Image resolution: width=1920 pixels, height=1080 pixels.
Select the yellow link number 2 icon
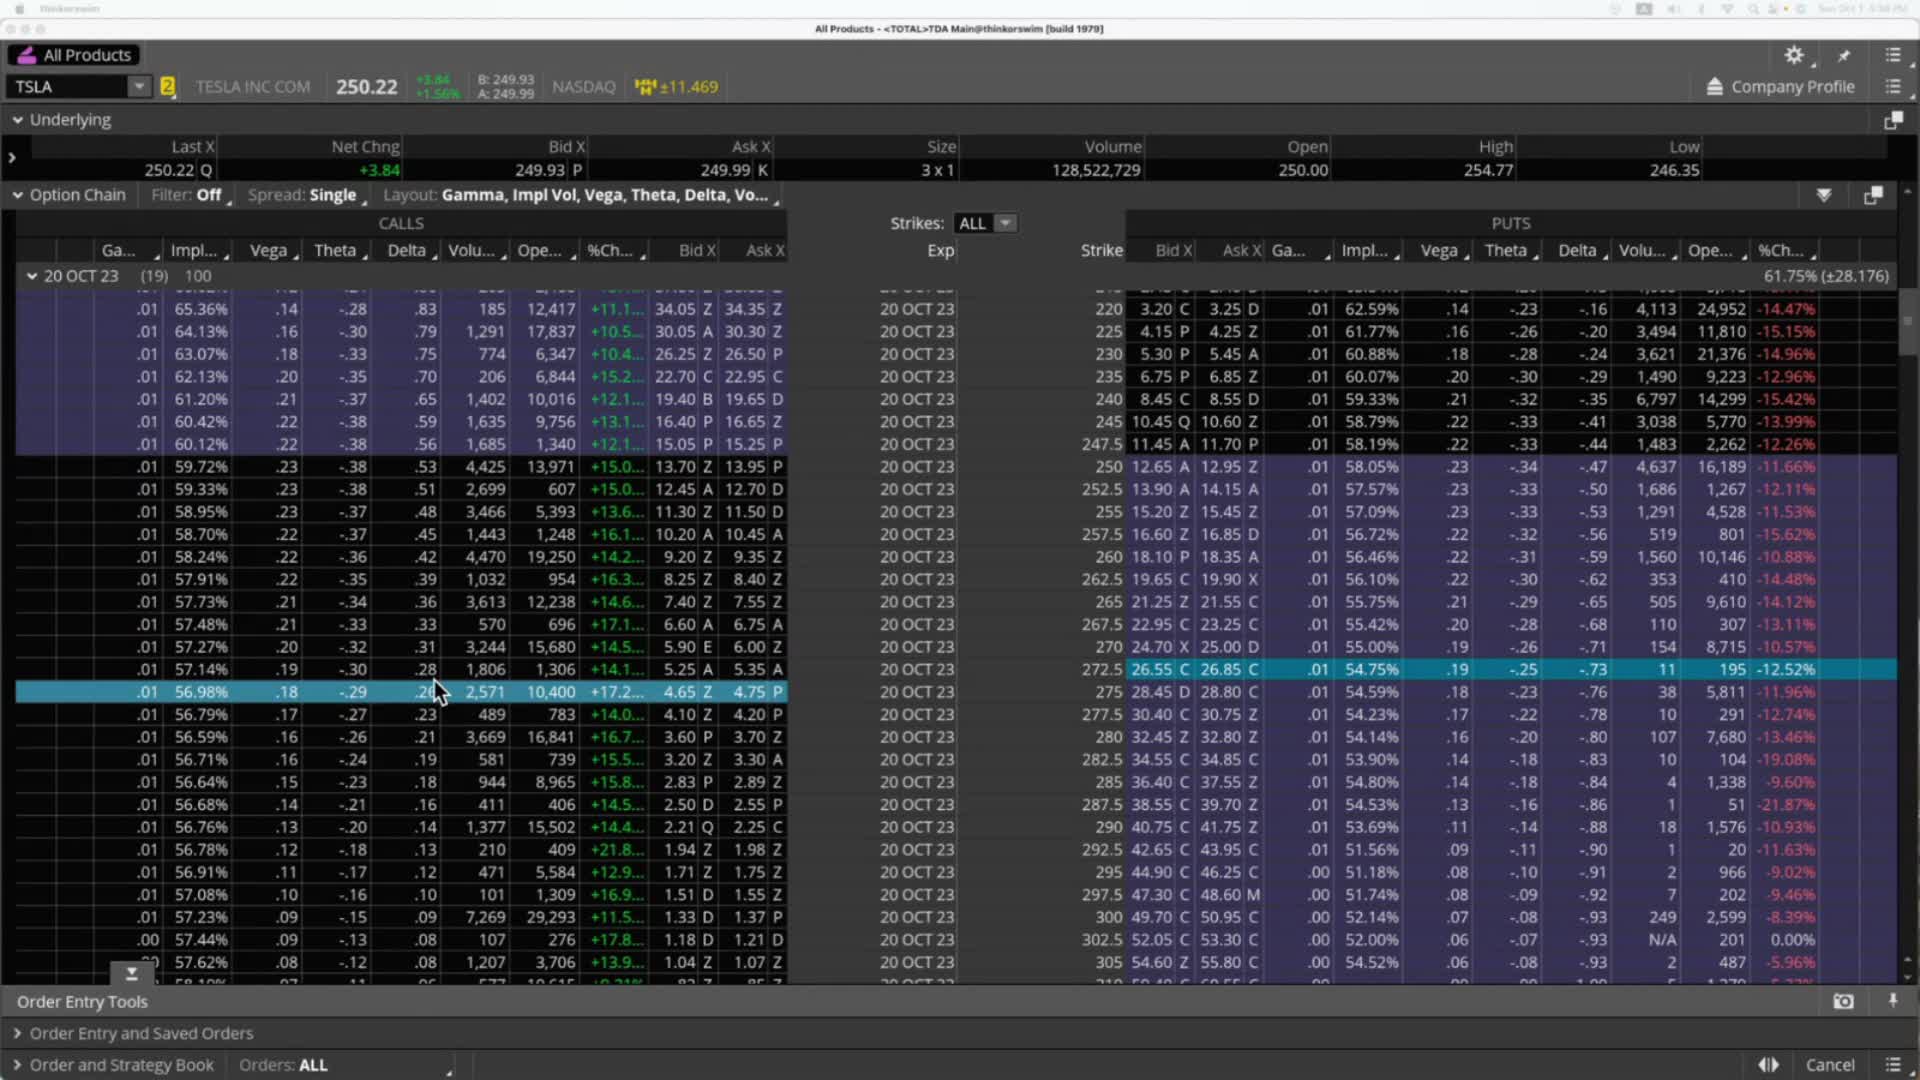click(x=168, y=87)
